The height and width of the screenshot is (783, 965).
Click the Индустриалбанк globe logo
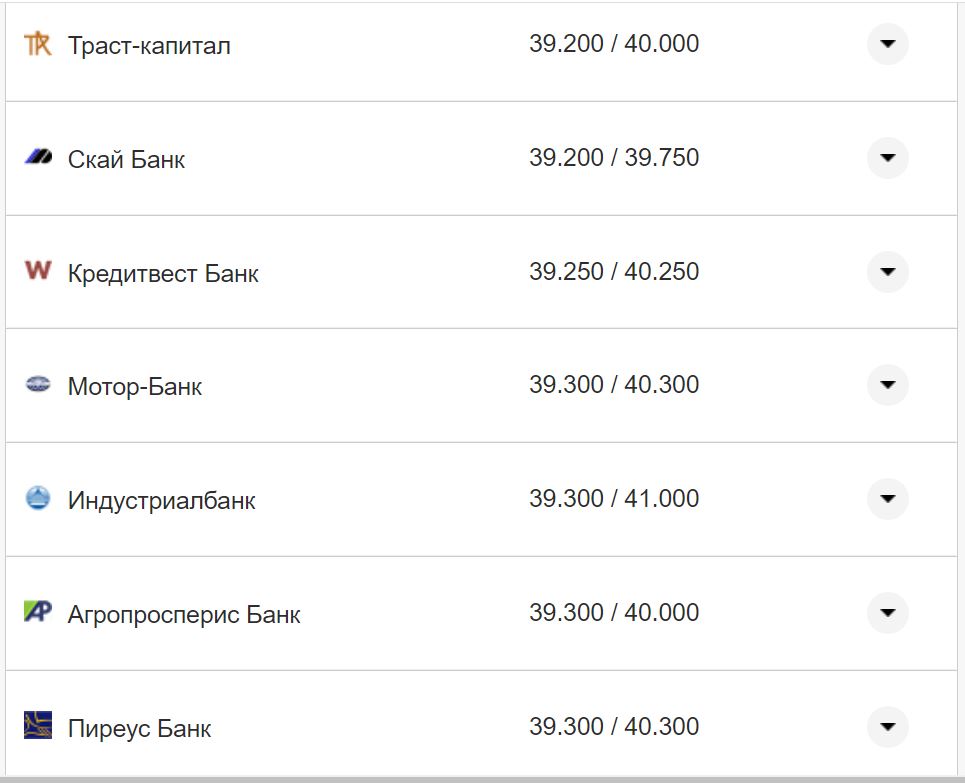(37, 499)
